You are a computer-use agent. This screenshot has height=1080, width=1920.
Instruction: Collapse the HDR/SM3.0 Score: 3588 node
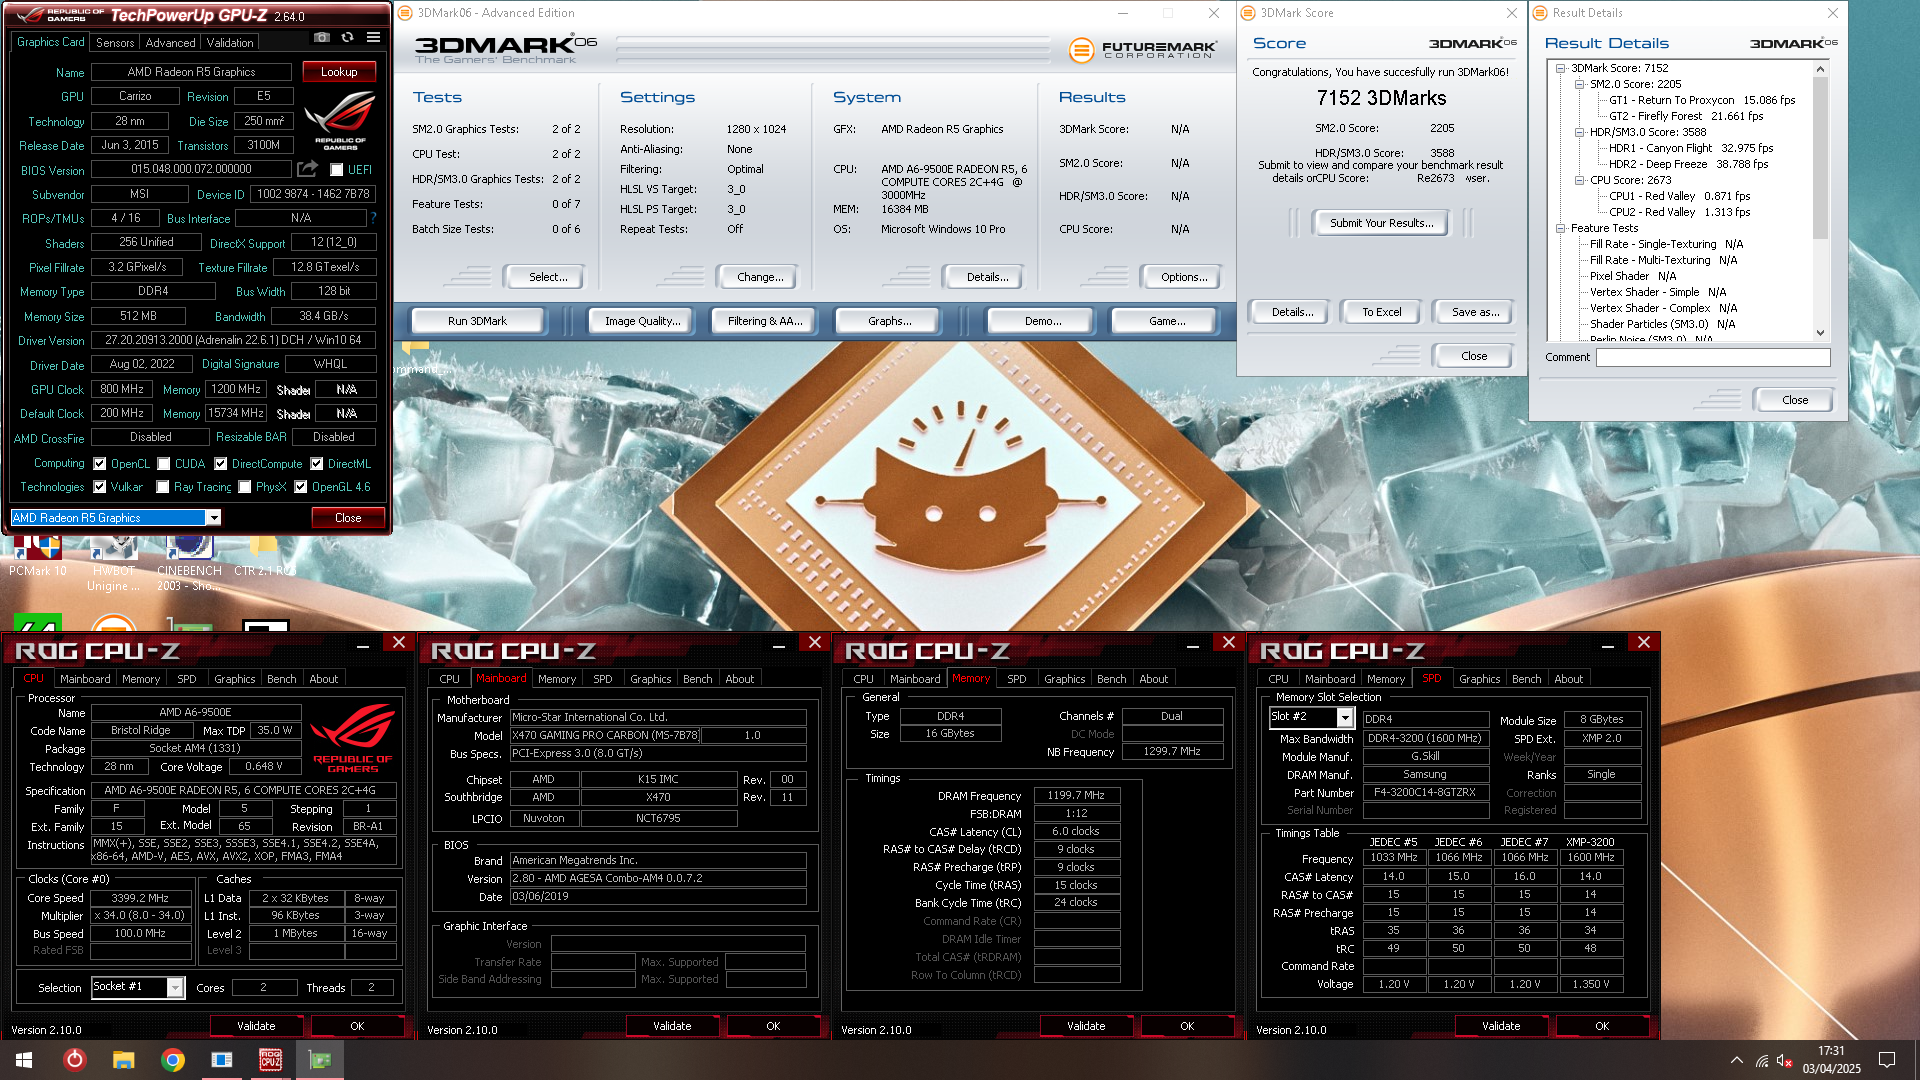(1579, 132)
